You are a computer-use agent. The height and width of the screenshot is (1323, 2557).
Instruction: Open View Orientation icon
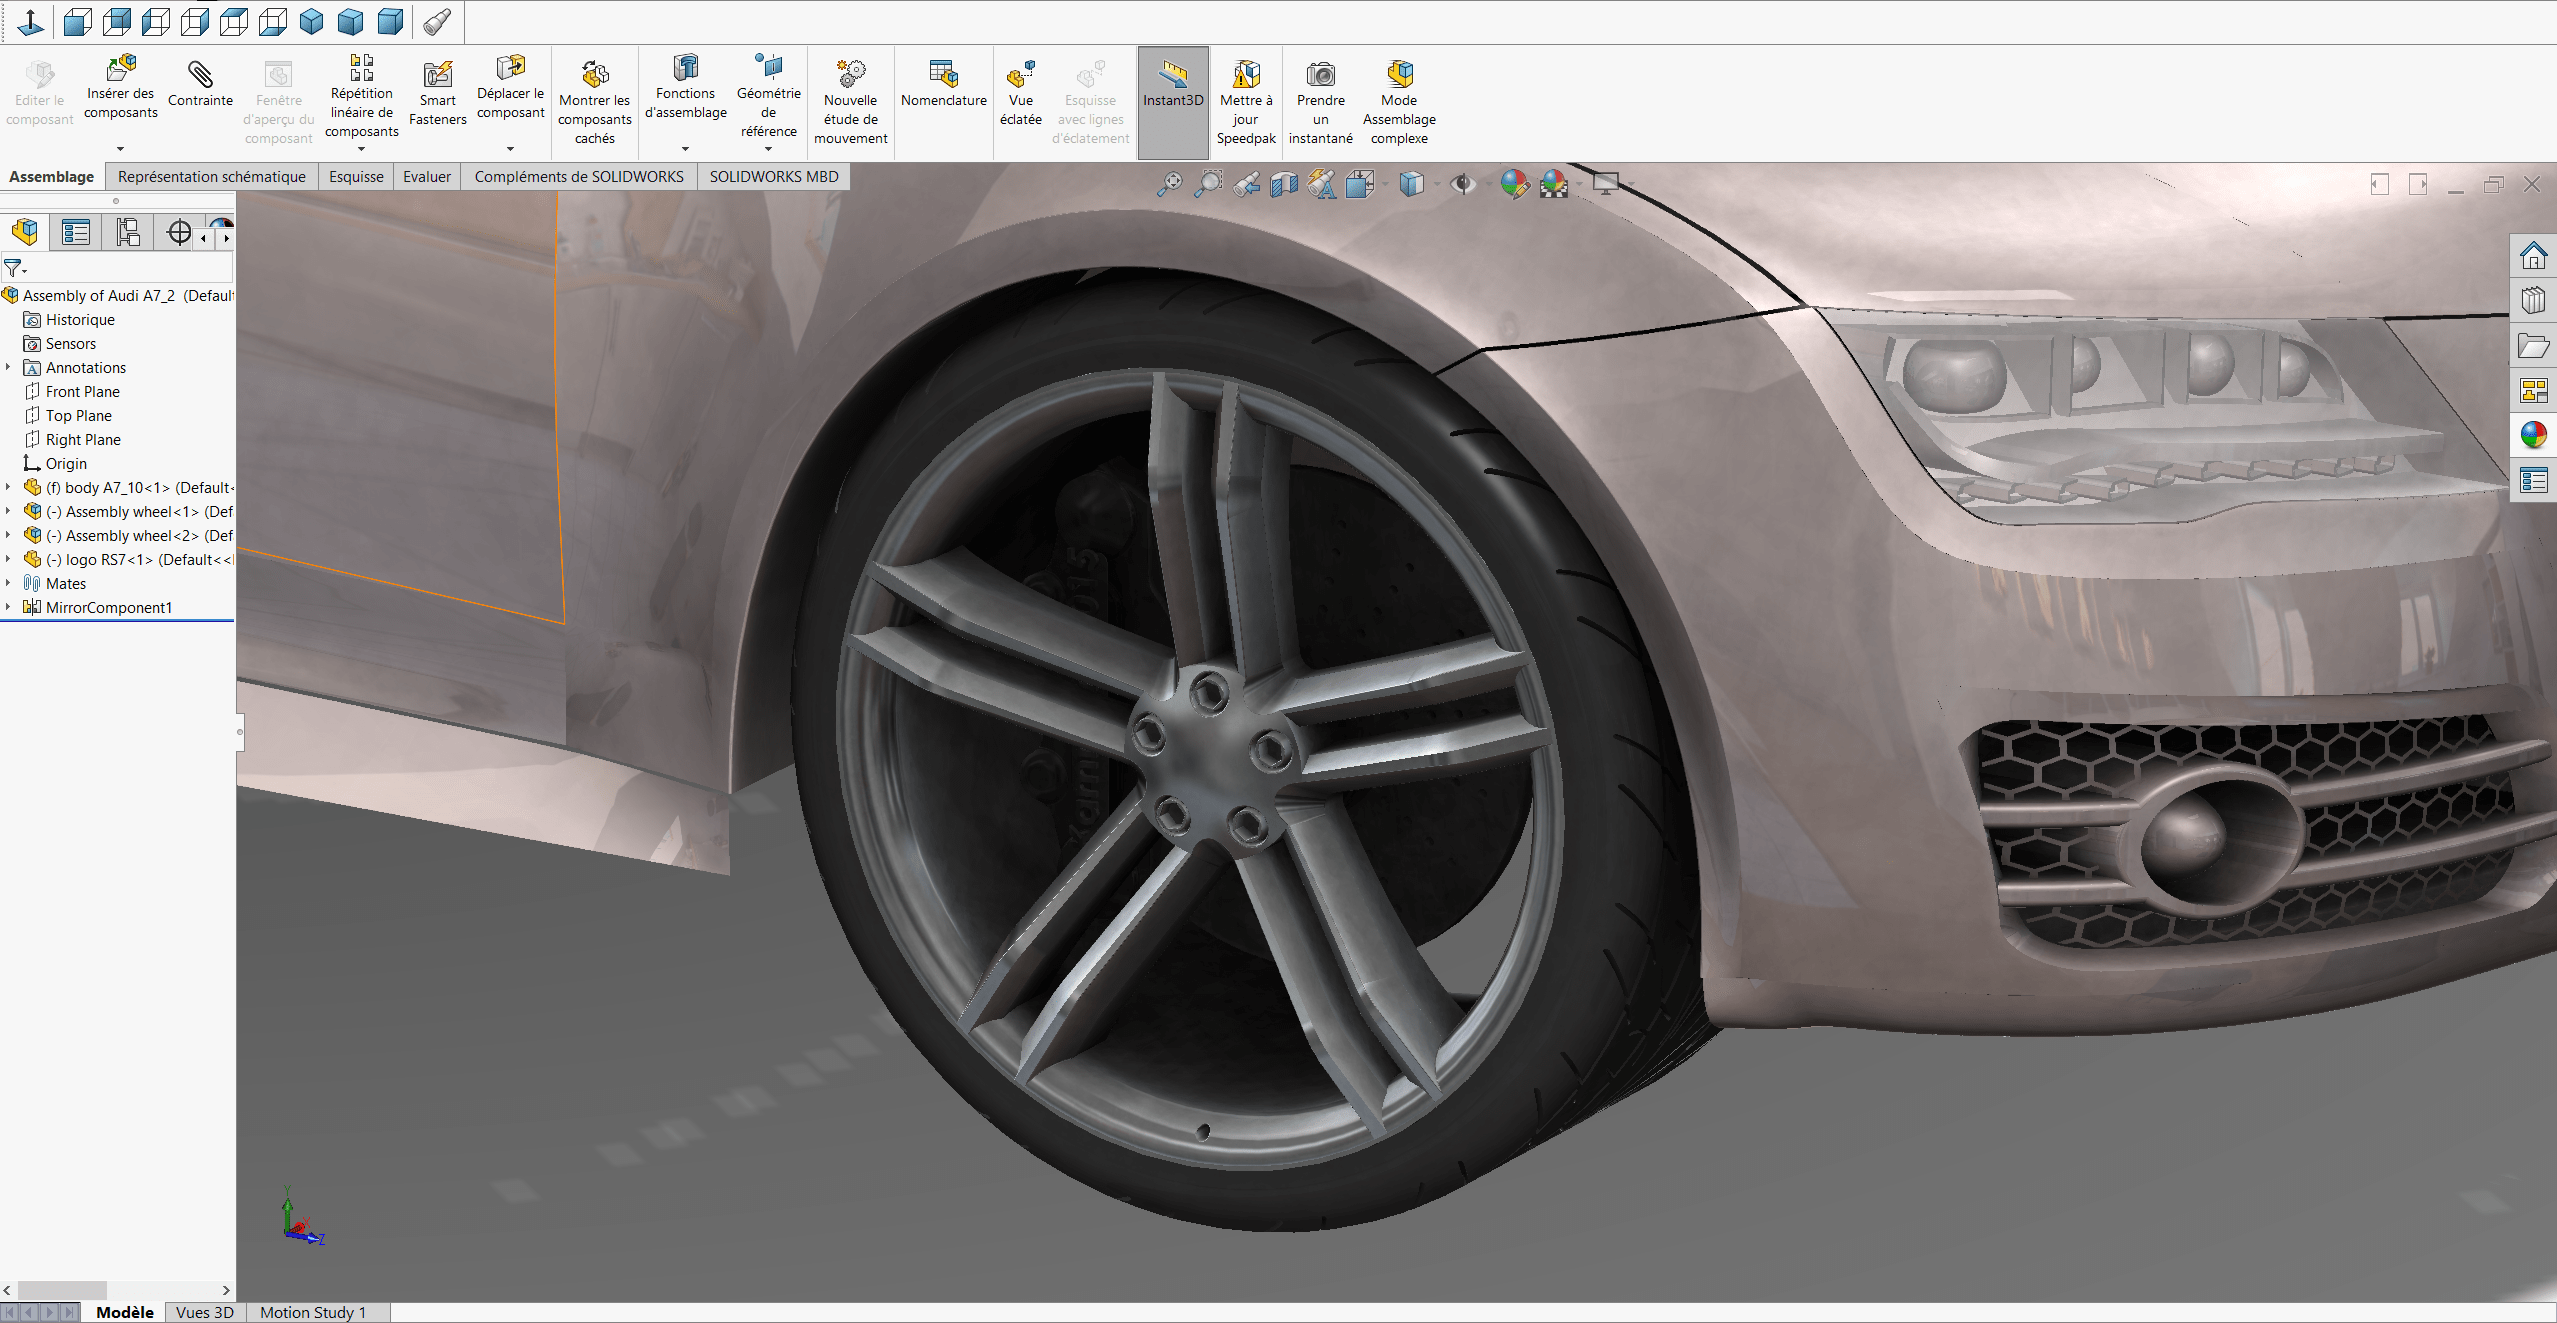[x=1360, y=184]
